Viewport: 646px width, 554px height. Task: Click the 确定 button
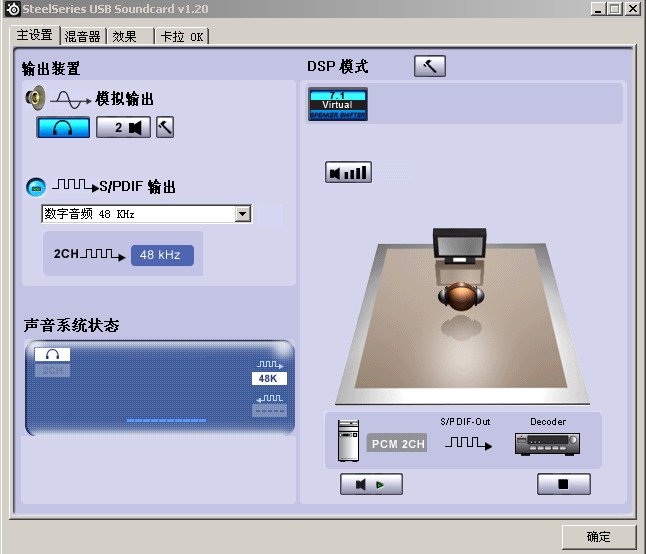click(x=599, y=537)
